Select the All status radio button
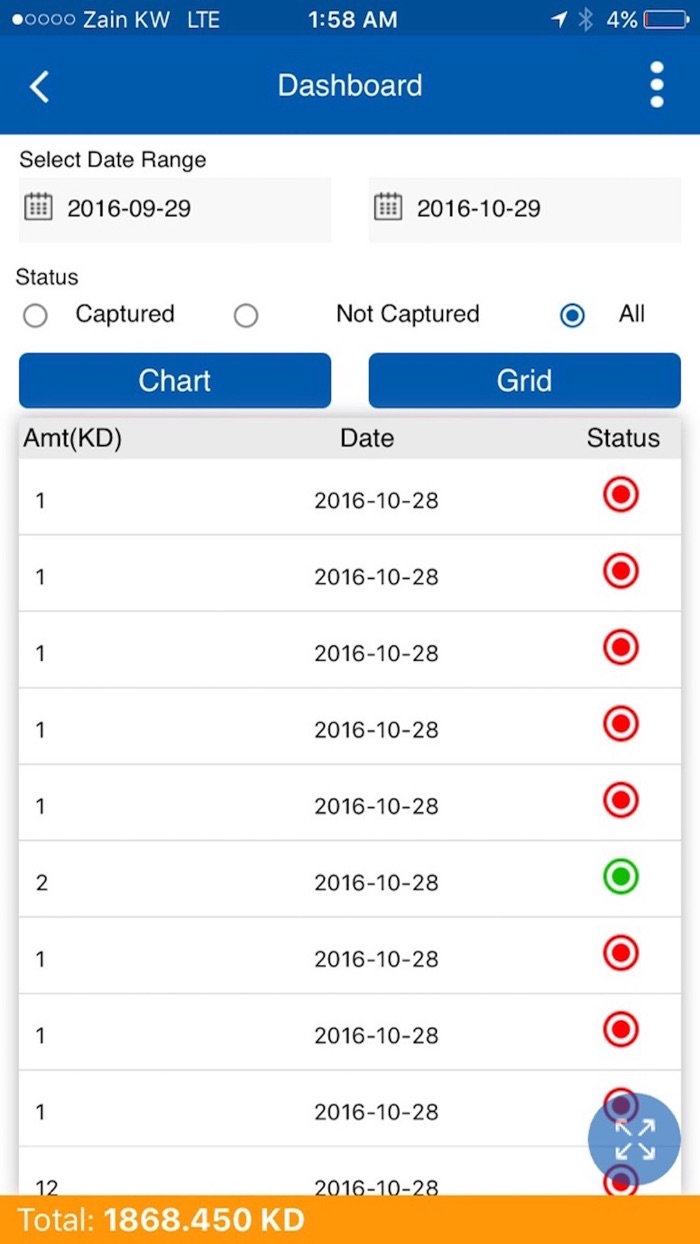 pyautogui.click(x=573, y=316)
